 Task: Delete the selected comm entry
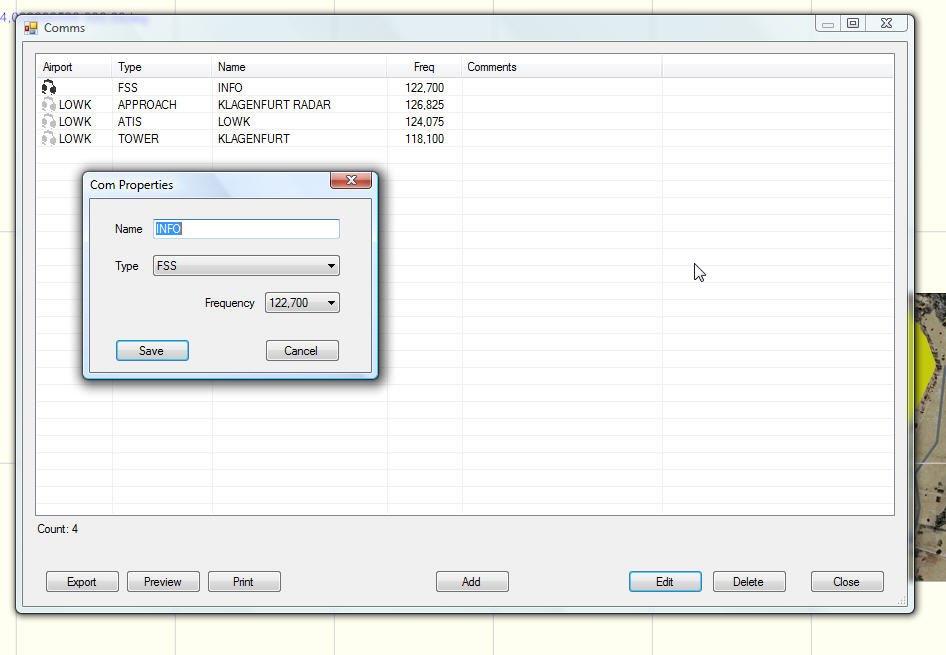(748, 582)
